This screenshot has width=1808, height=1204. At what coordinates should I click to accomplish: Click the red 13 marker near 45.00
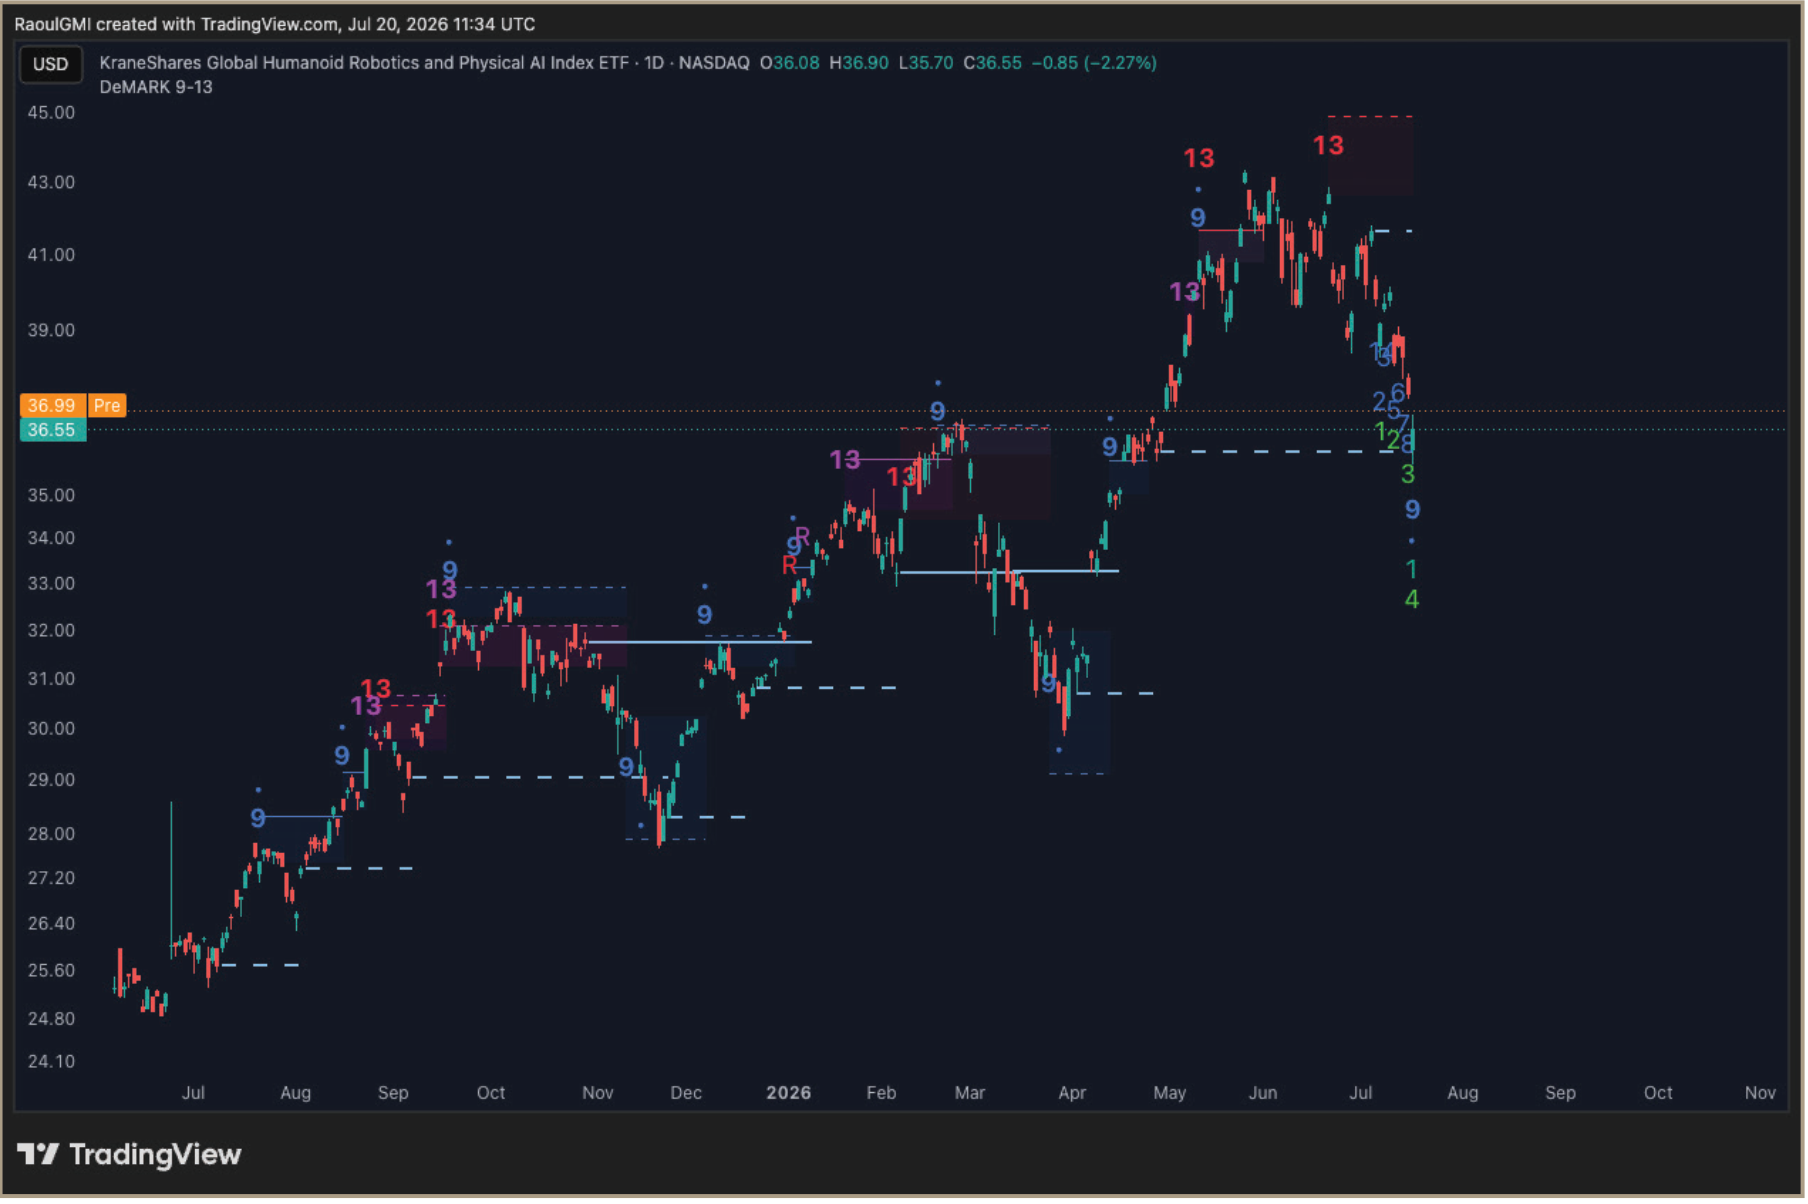point(1328,146)
